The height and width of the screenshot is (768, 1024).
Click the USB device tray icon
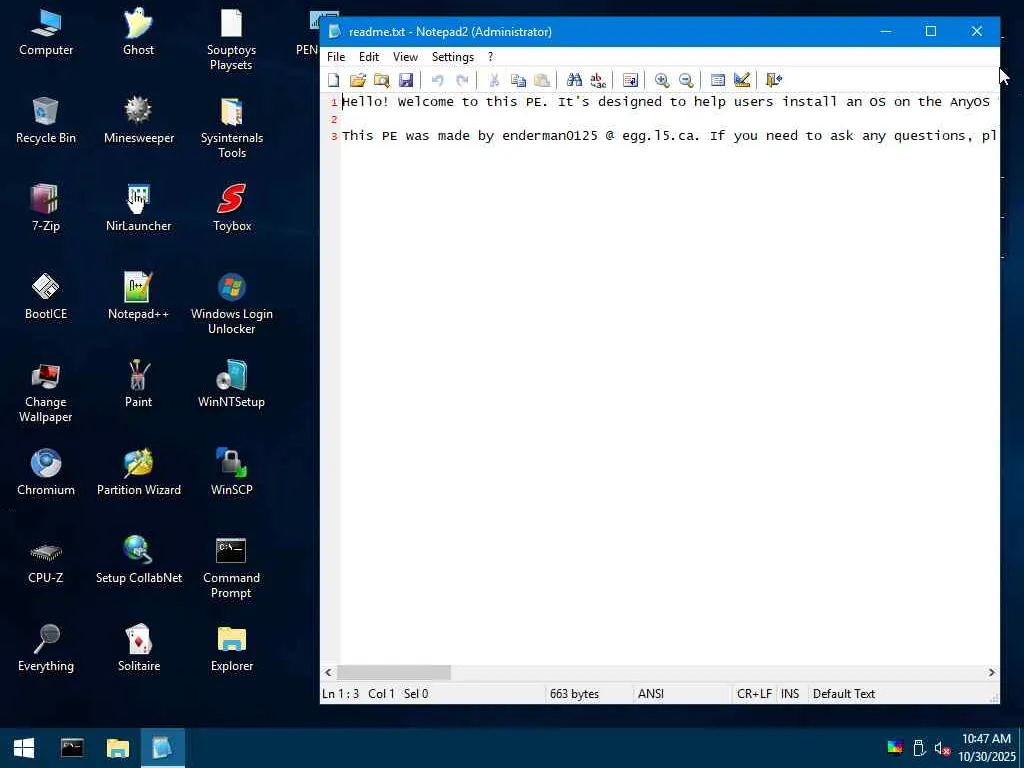coord(919,748)
